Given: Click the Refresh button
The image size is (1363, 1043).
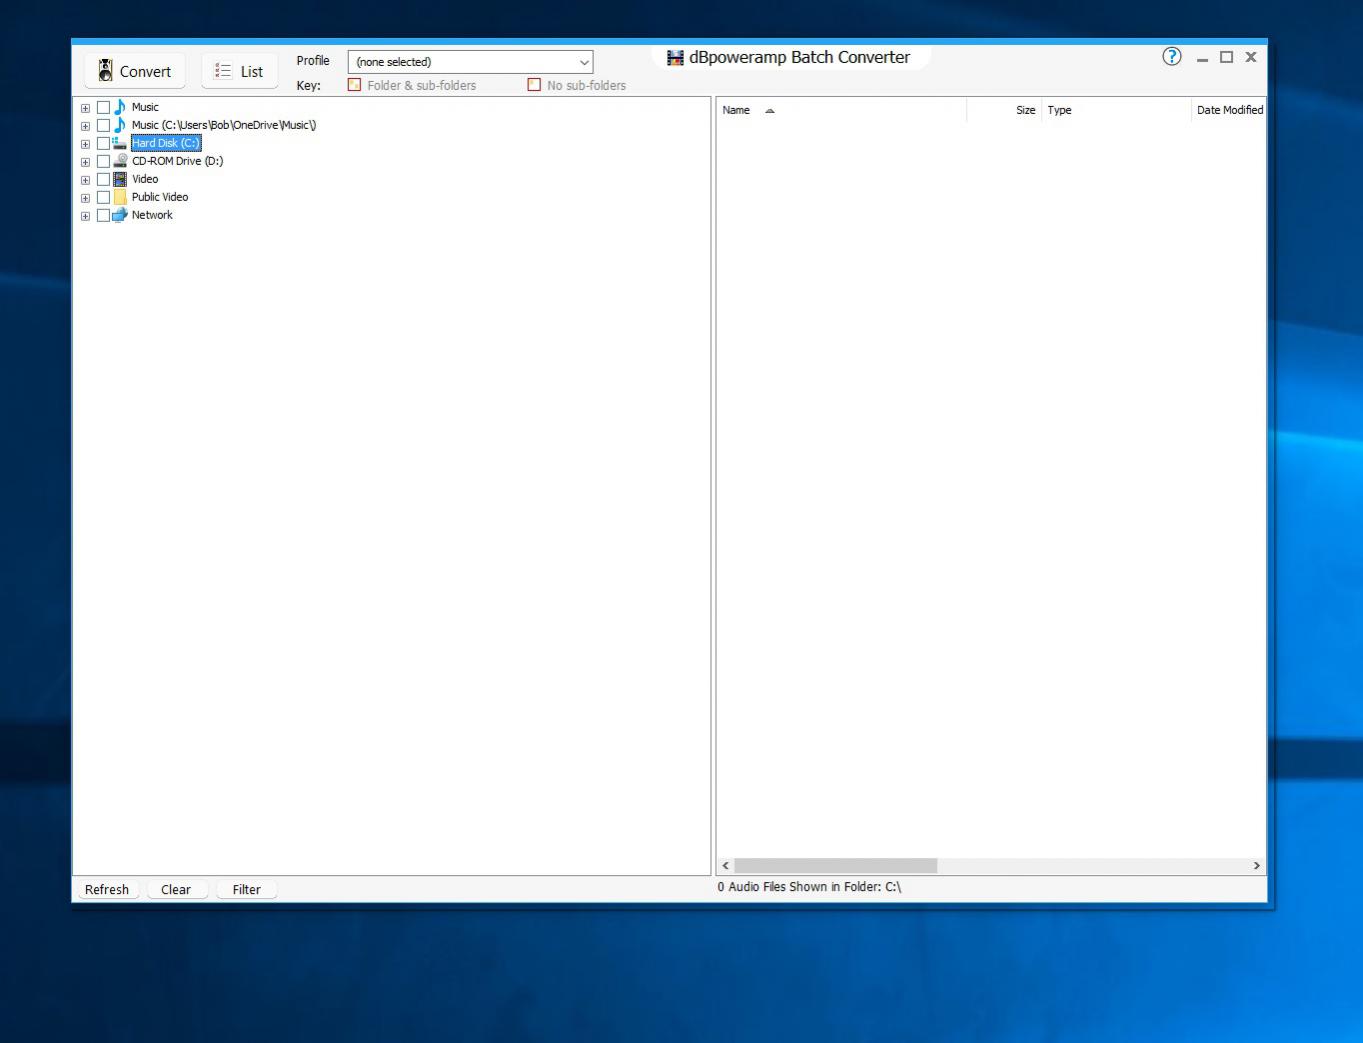Looking at the screenshot, I should click(x=107, y=889).
